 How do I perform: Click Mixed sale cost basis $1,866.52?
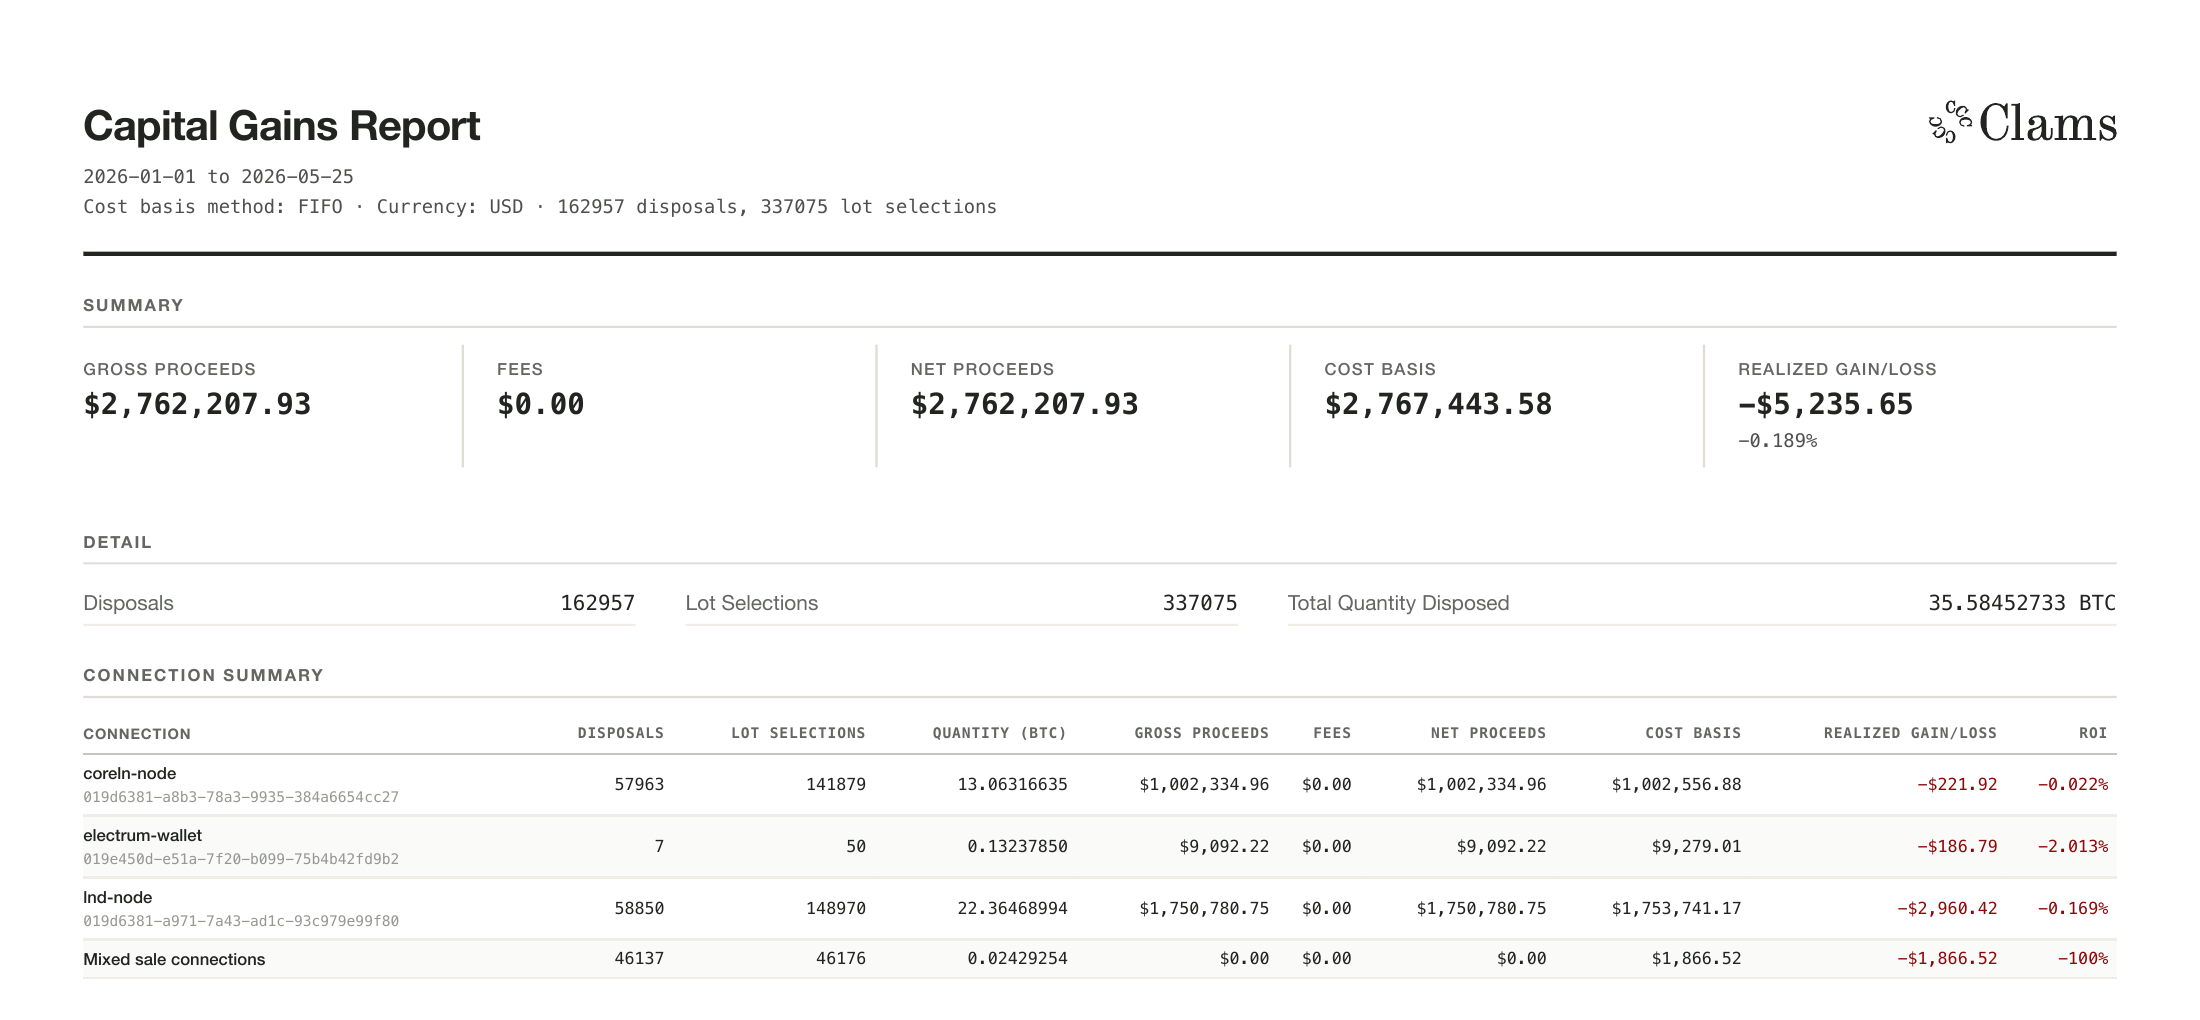[x=1696, y=959]
